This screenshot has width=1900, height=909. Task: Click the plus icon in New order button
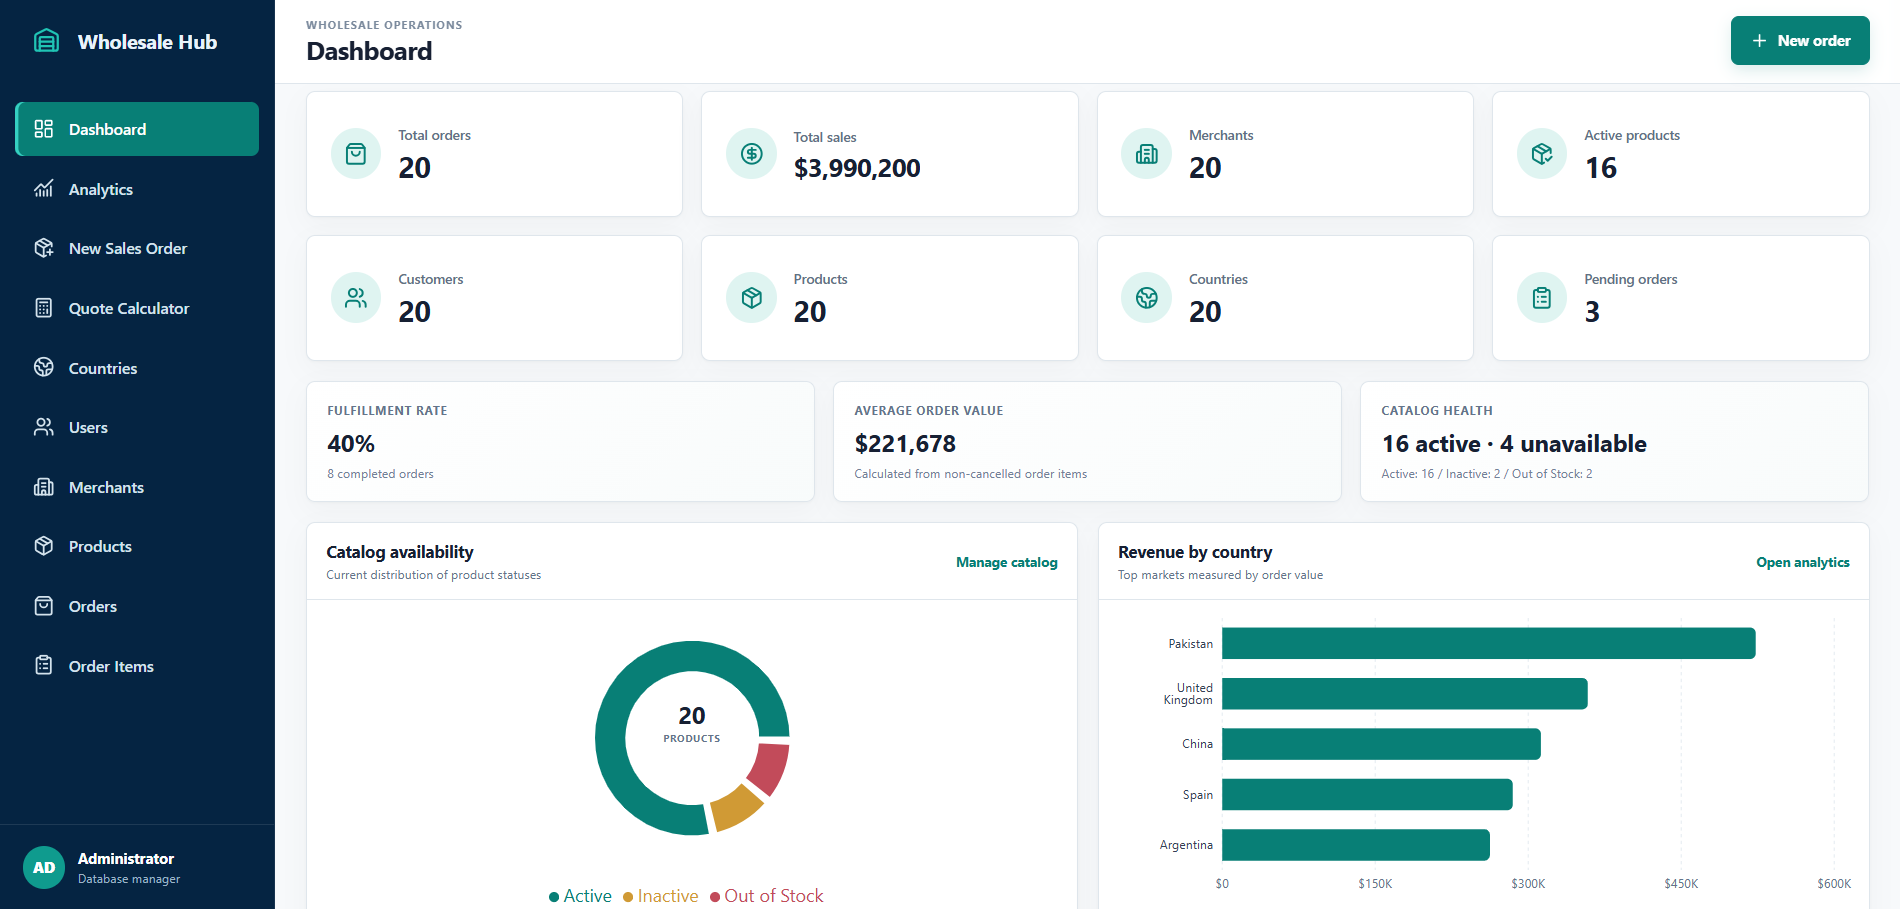pos(1759,41)
